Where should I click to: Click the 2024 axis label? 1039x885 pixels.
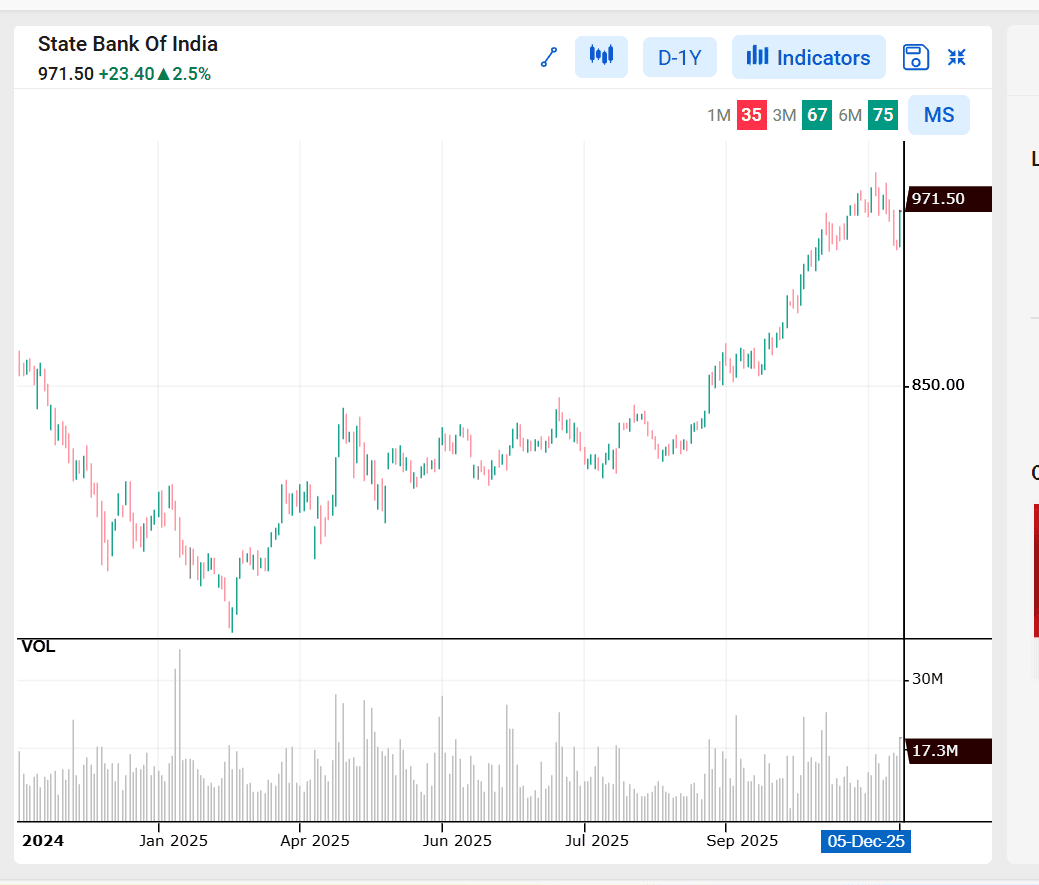(43, 841)
